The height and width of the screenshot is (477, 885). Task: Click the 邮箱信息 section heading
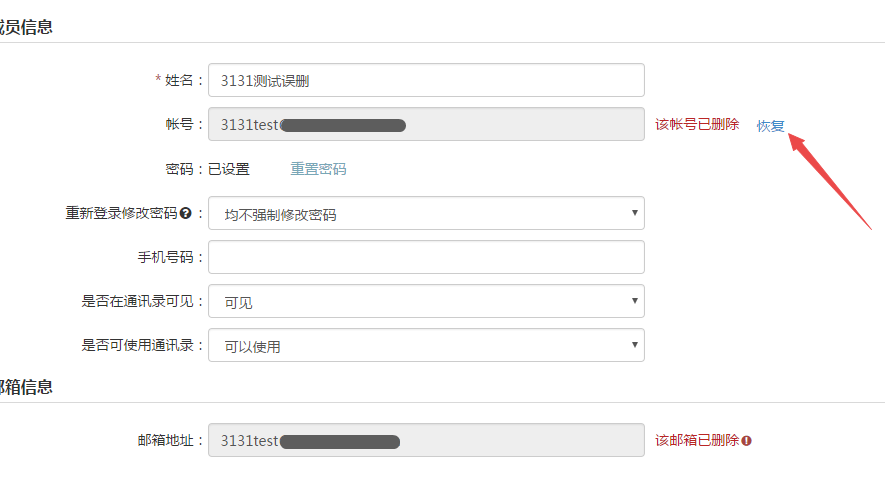(26, 387)
